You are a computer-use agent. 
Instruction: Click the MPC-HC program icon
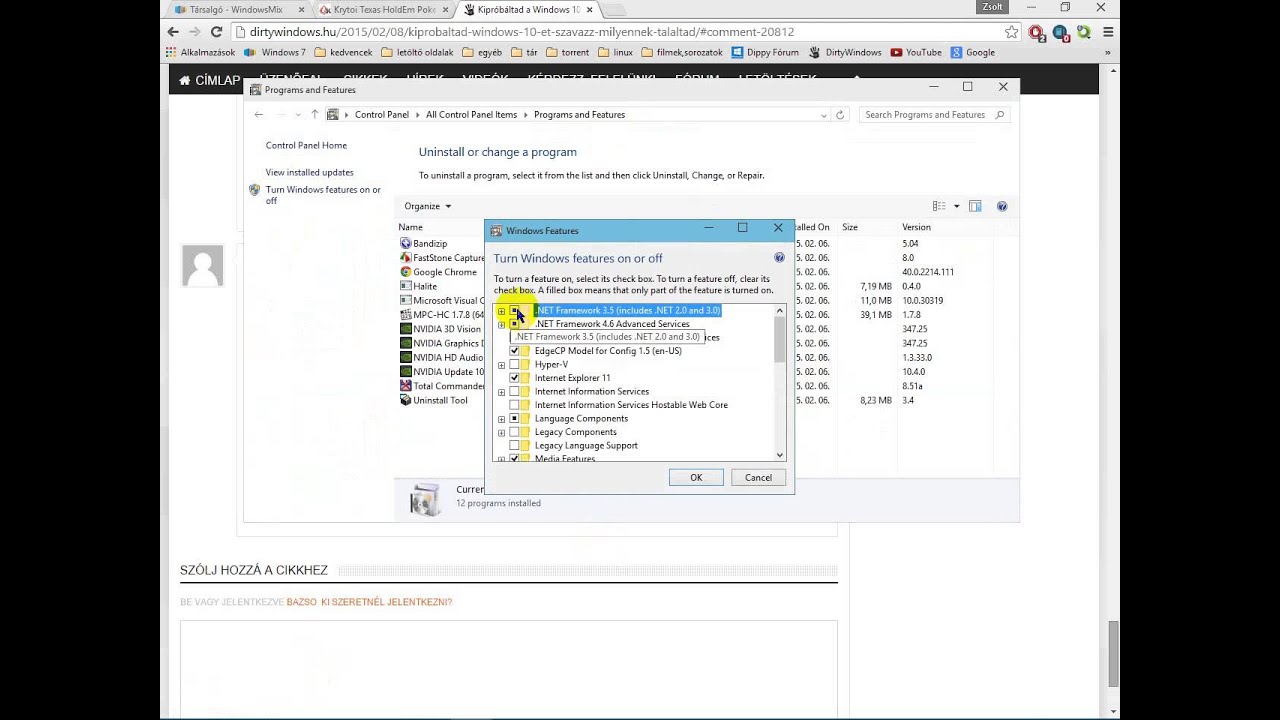pyautogui.click(x=405, y=315)
